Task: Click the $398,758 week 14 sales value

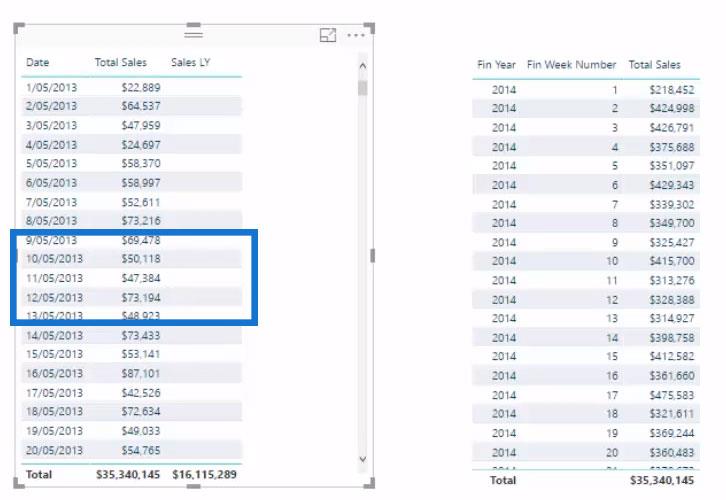Action: pos(671,338)
